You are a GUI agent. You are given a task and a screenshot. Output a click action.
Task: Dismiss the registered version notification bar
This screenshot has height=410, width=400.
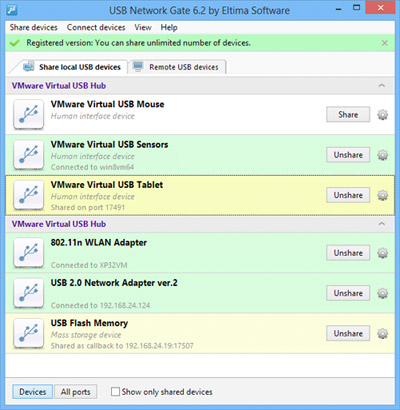click(385, 43)
